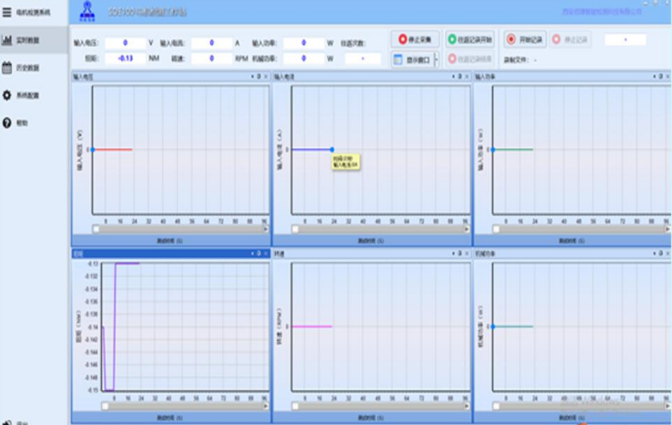Click the right arrow of the torque chart scrollbar

point(266,406)
